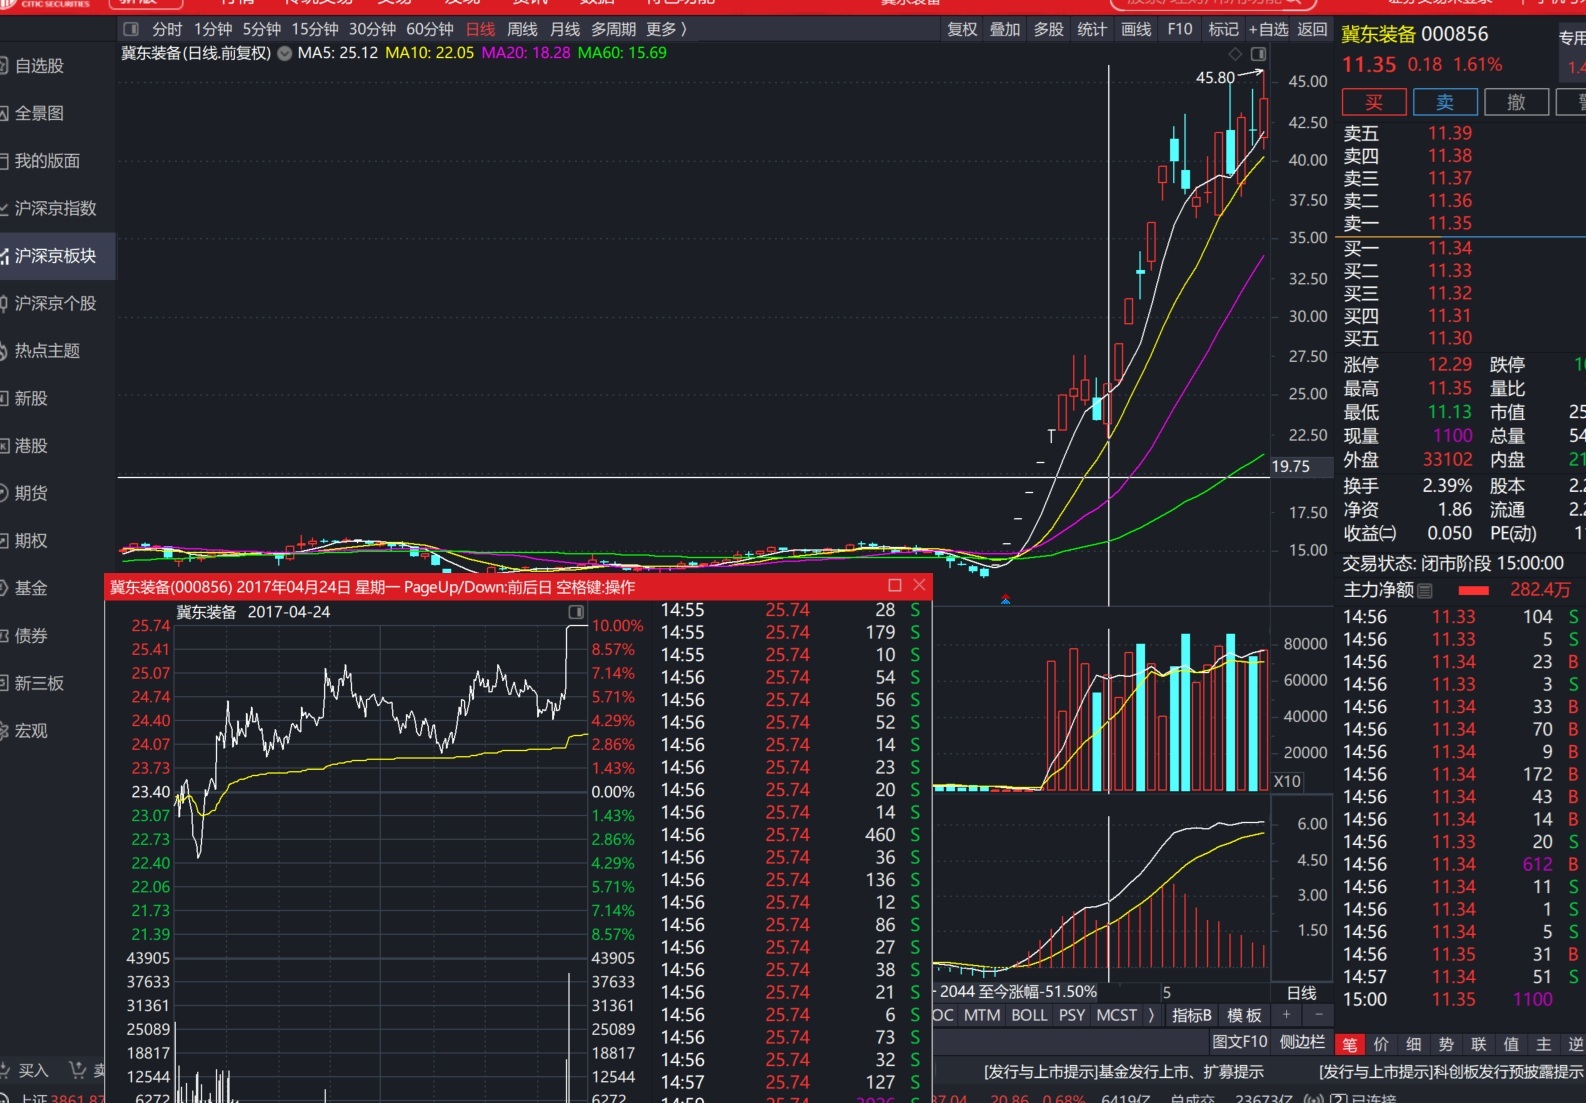This screenshot has width=1586, height=1103.
Task: Click 返回 back button
Action: [1312, 29]
